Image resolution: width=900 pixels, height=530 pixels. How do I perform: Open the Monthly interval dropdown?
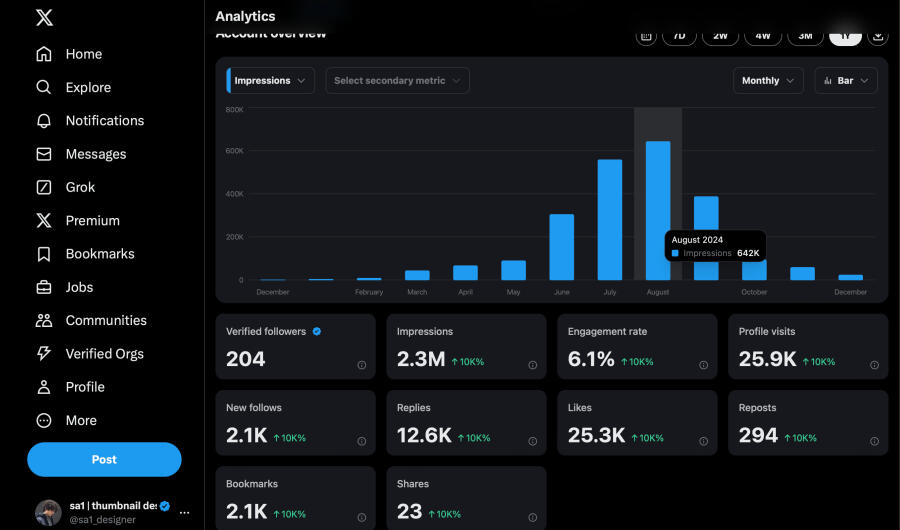tap(768, 80)
